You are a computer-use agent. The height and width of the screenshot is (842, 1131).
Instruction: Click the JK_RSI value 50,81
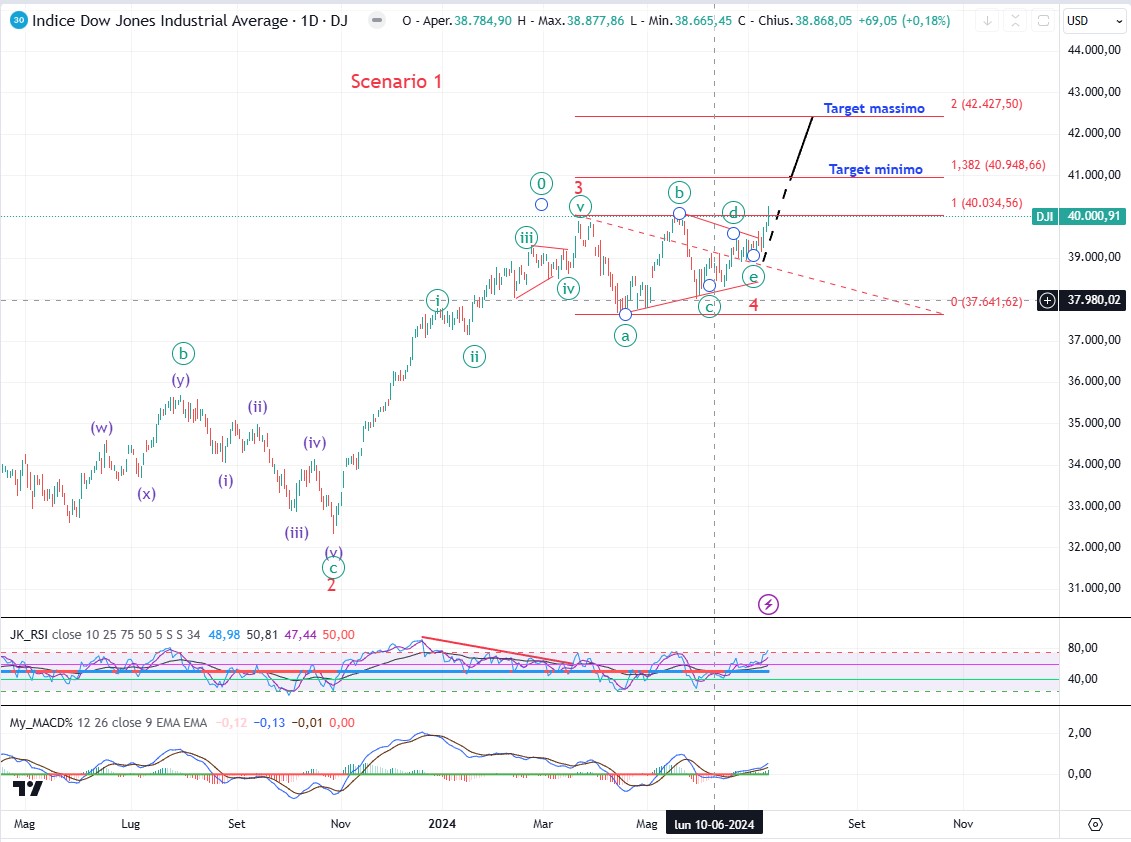pyautogui.click(x=262, y=635)
